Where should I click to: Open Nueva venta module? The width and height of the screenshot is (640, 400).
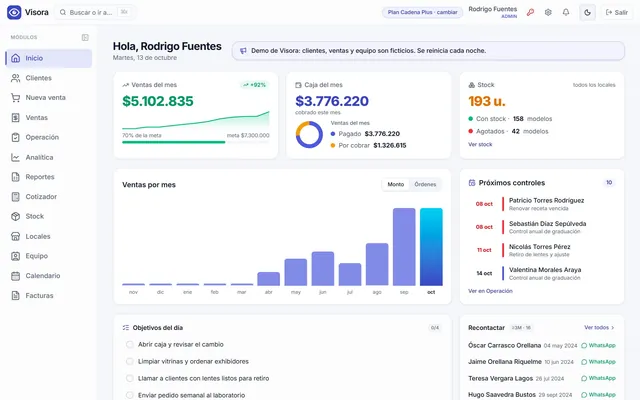[x=49, y=98]
